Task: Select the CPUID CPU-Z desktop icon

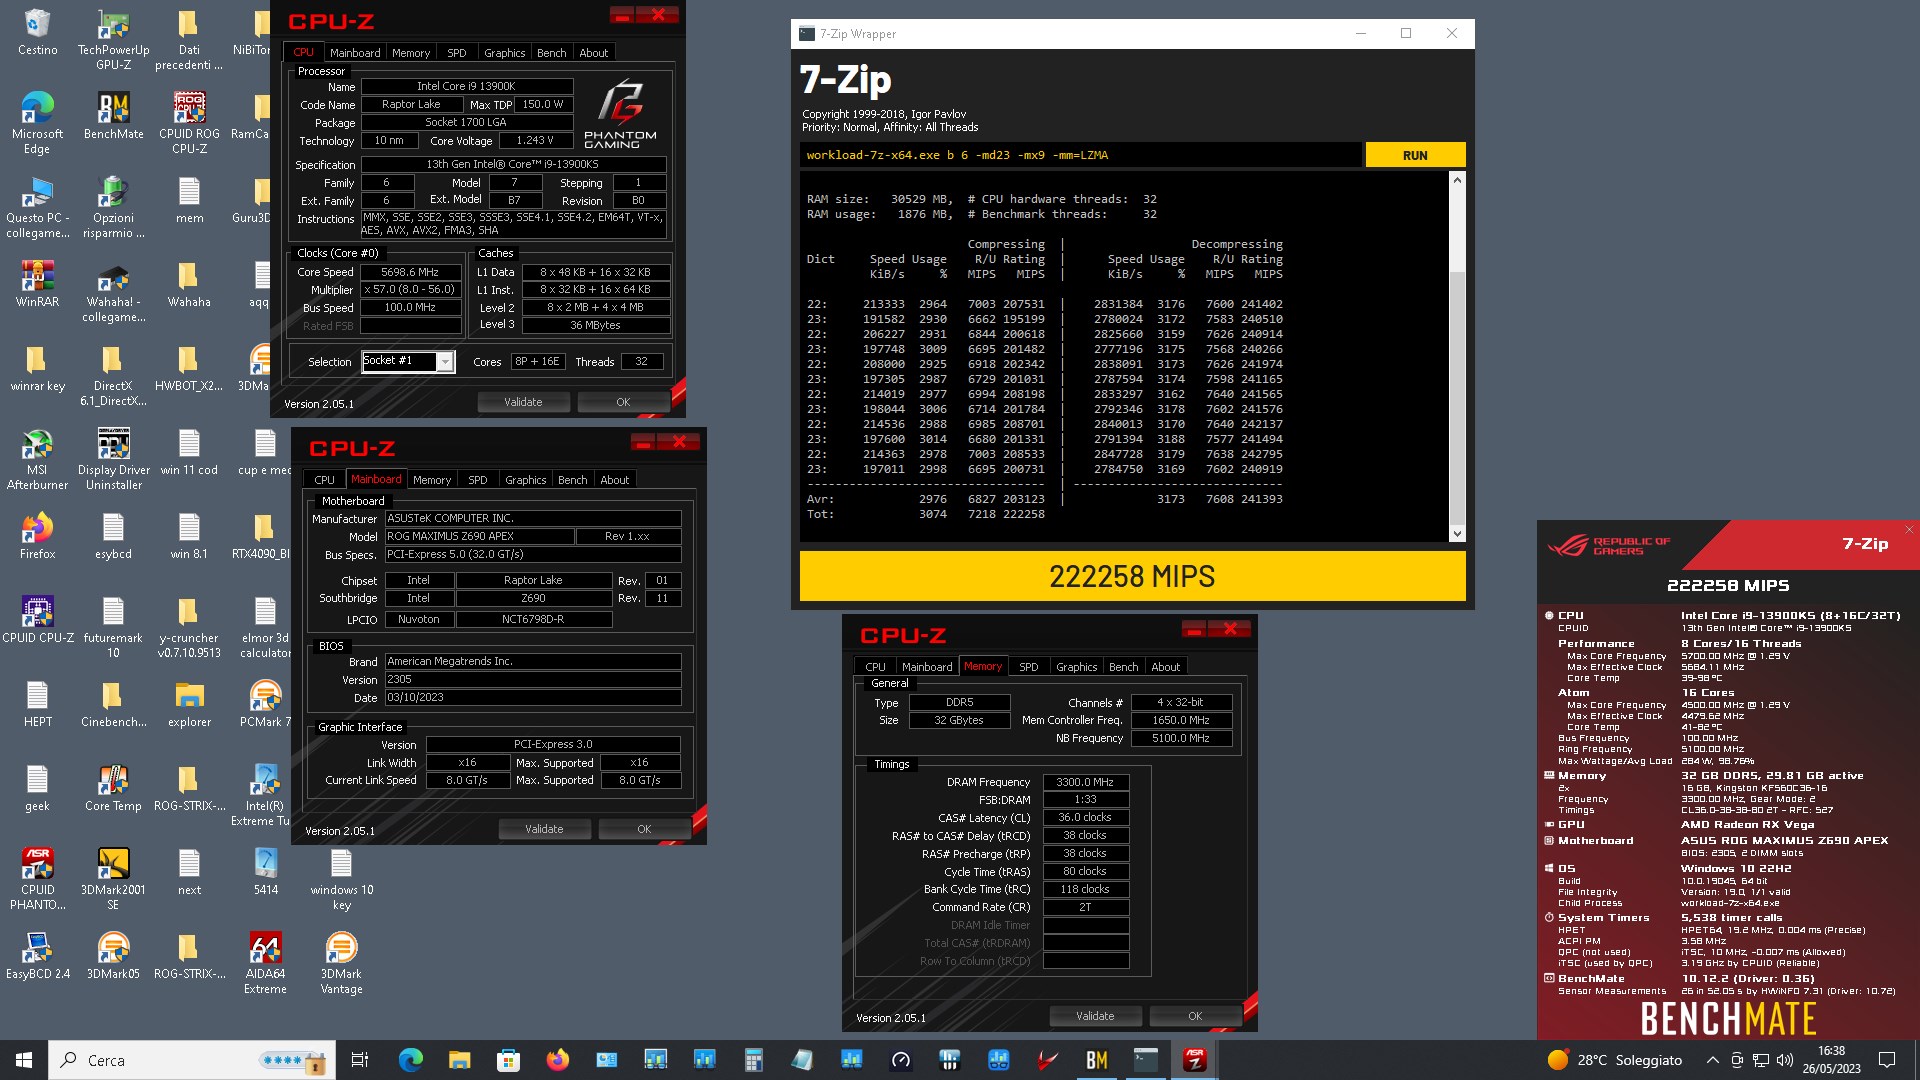Action: pos(37,620)
